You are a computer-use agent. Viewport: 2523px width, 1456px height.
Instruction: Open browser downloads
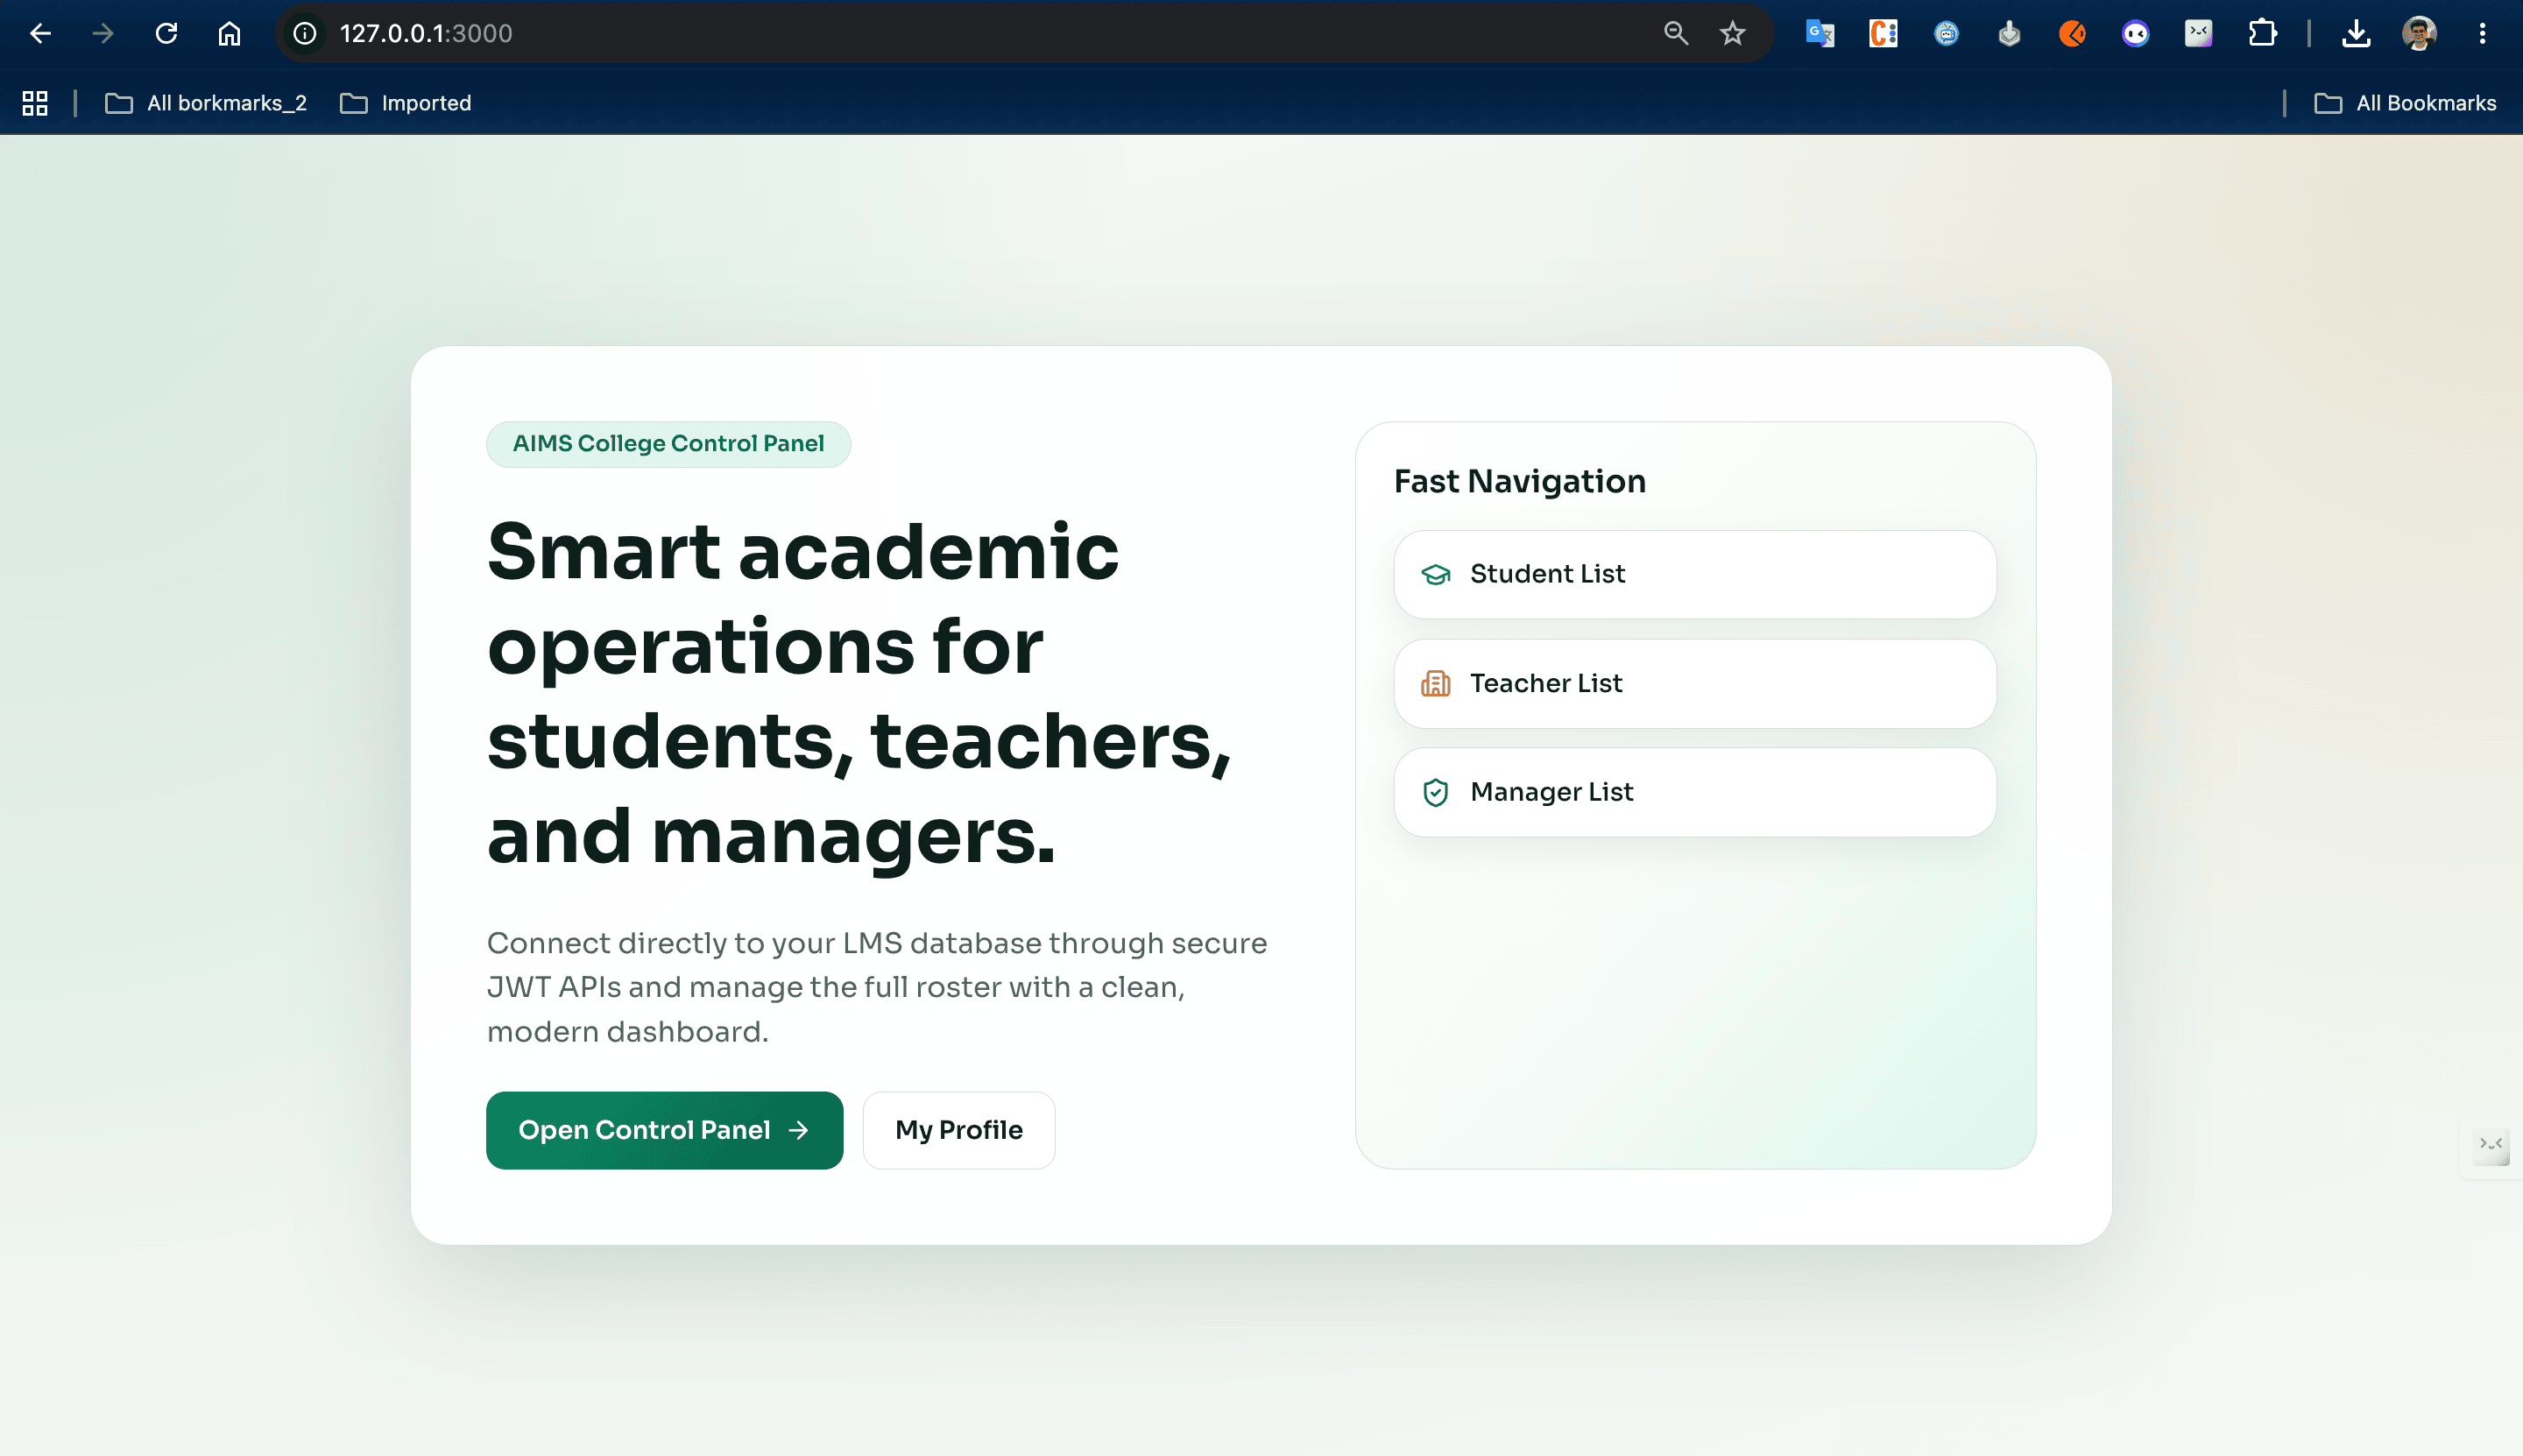point(2356,33)
